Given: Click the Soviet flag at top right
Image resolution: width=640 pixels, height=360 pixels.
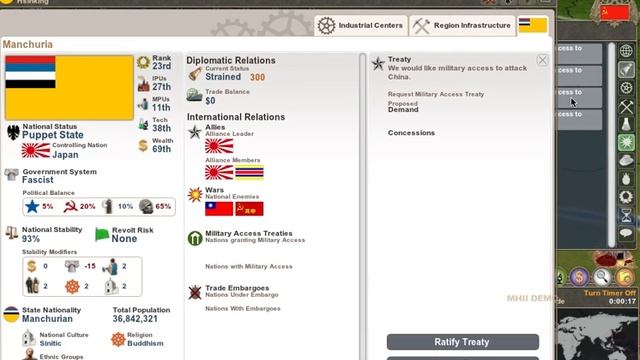Looking at the screenshot, I should pyautogui.click(x=614, y=13).
